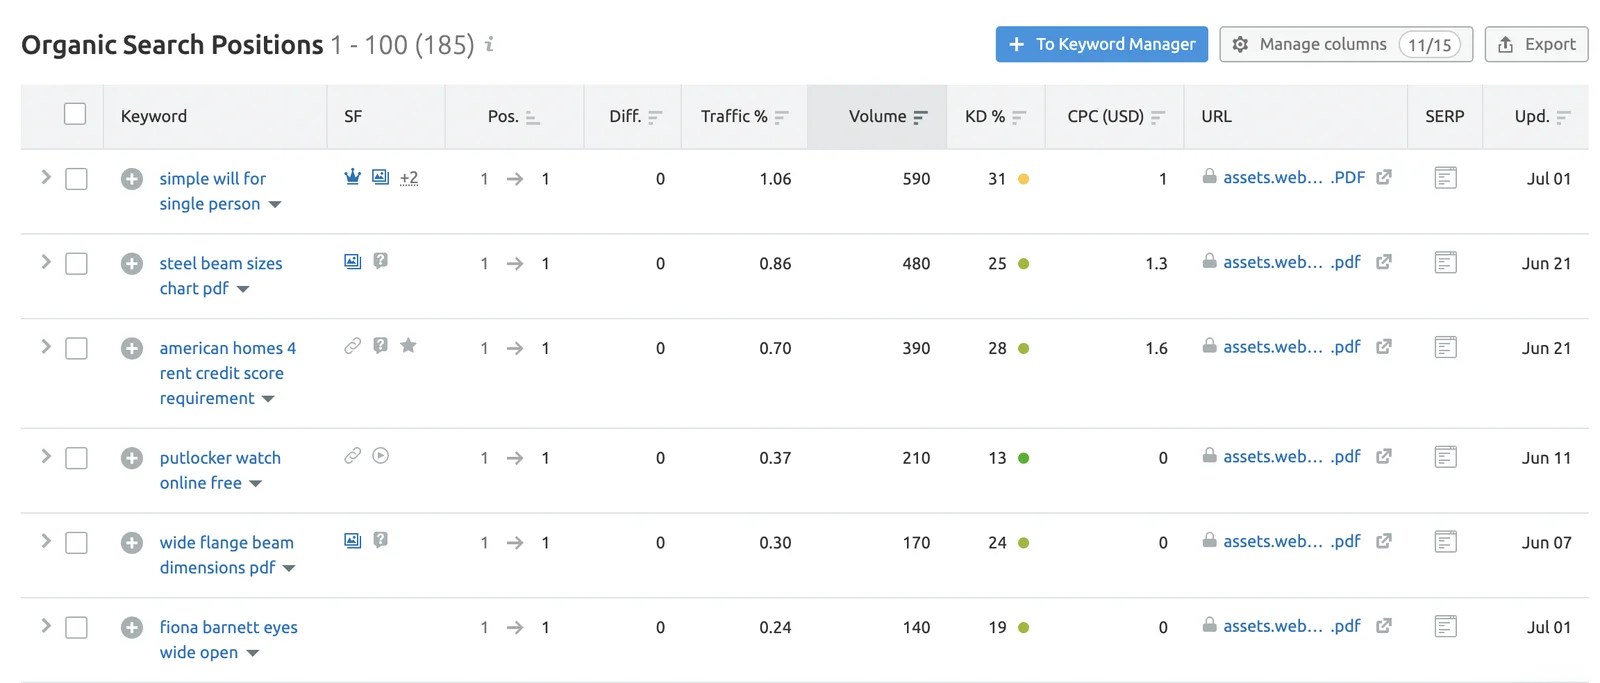The height and width of the screenshot is (683, 1600).
Task: Check the box for simple will row
Action: point(76,179)
